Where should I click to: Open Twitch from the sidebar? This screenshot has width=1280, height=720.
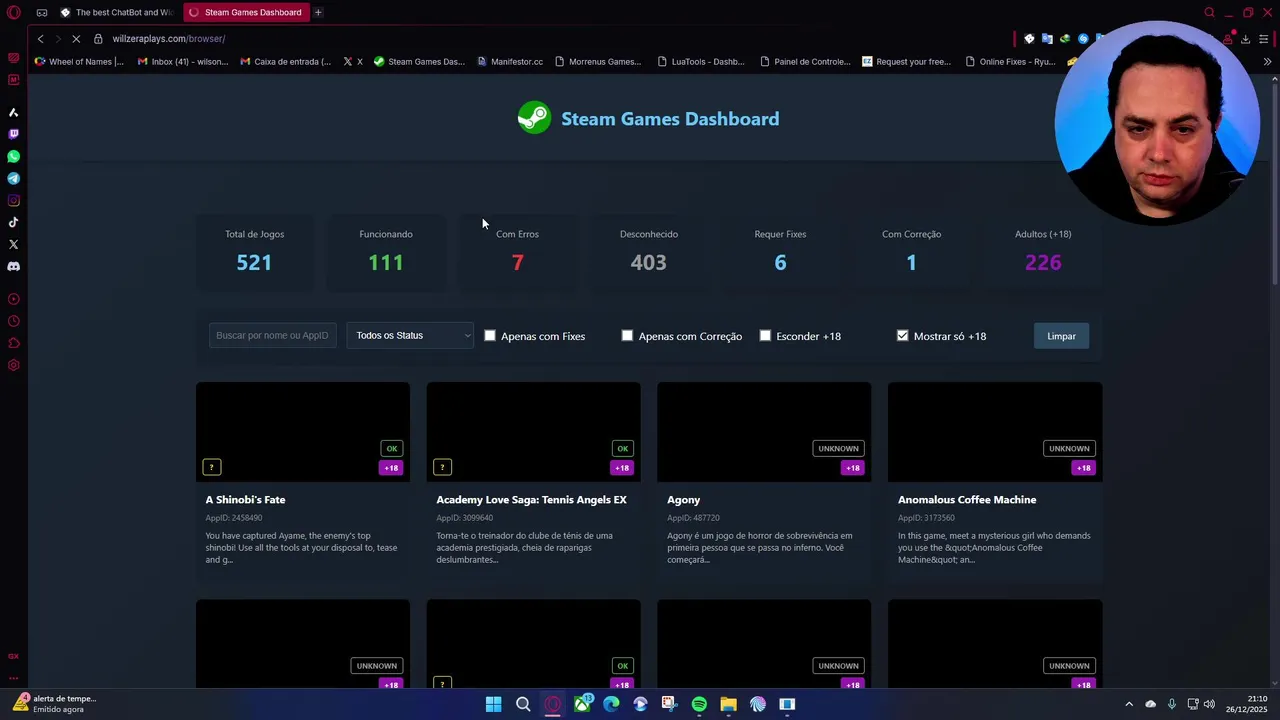[13, 134]
